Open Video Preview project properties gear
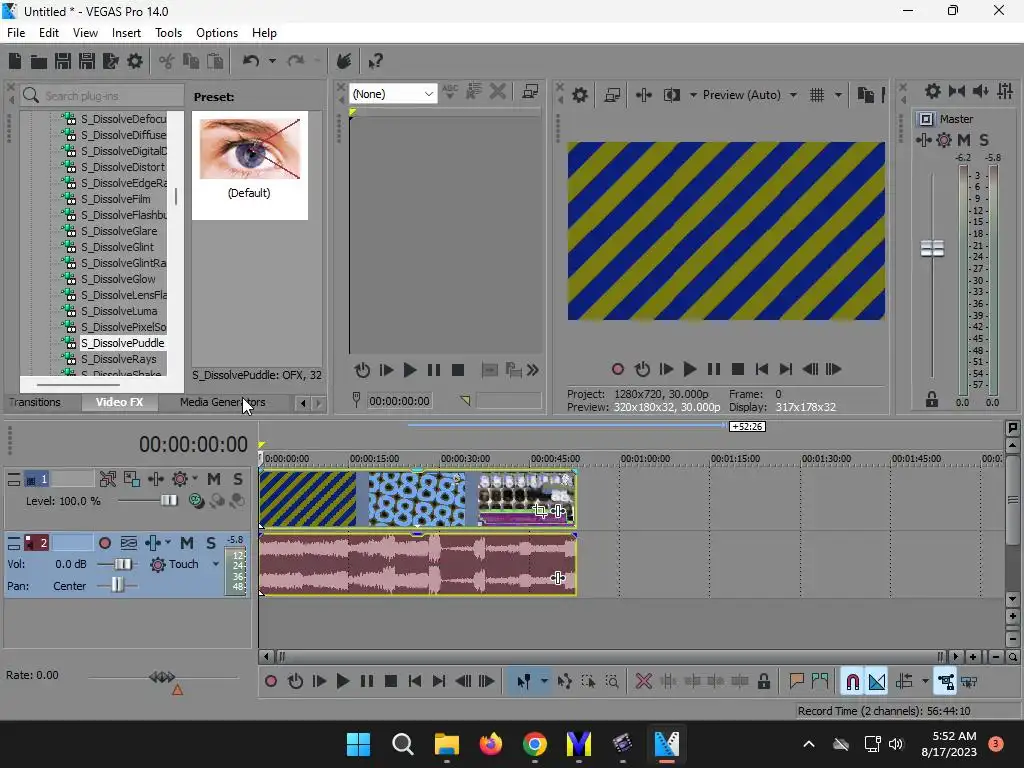This screenshot has height=768, width=1024. click(579, 95)
